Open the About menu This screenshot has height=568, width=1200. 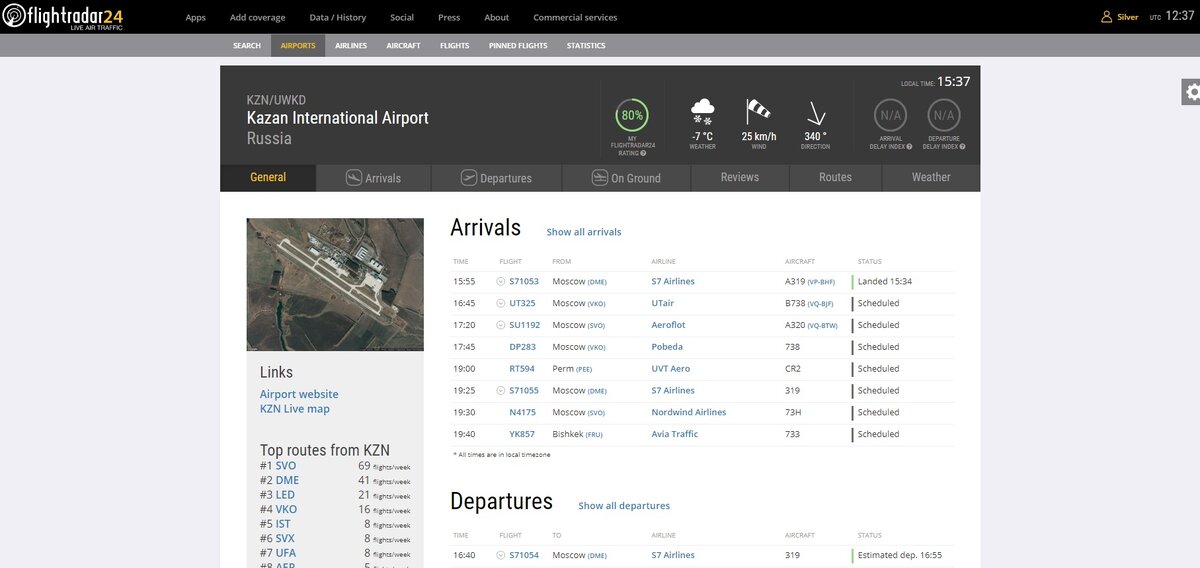[496, 17]
